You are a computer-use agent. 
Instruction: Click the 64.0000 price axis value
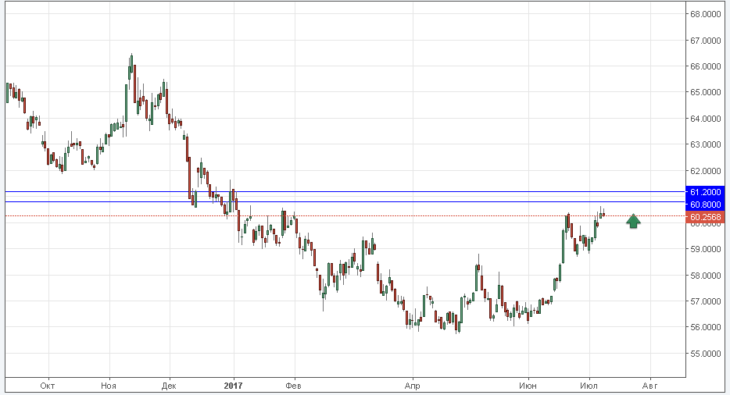click(x=705, y=119)
